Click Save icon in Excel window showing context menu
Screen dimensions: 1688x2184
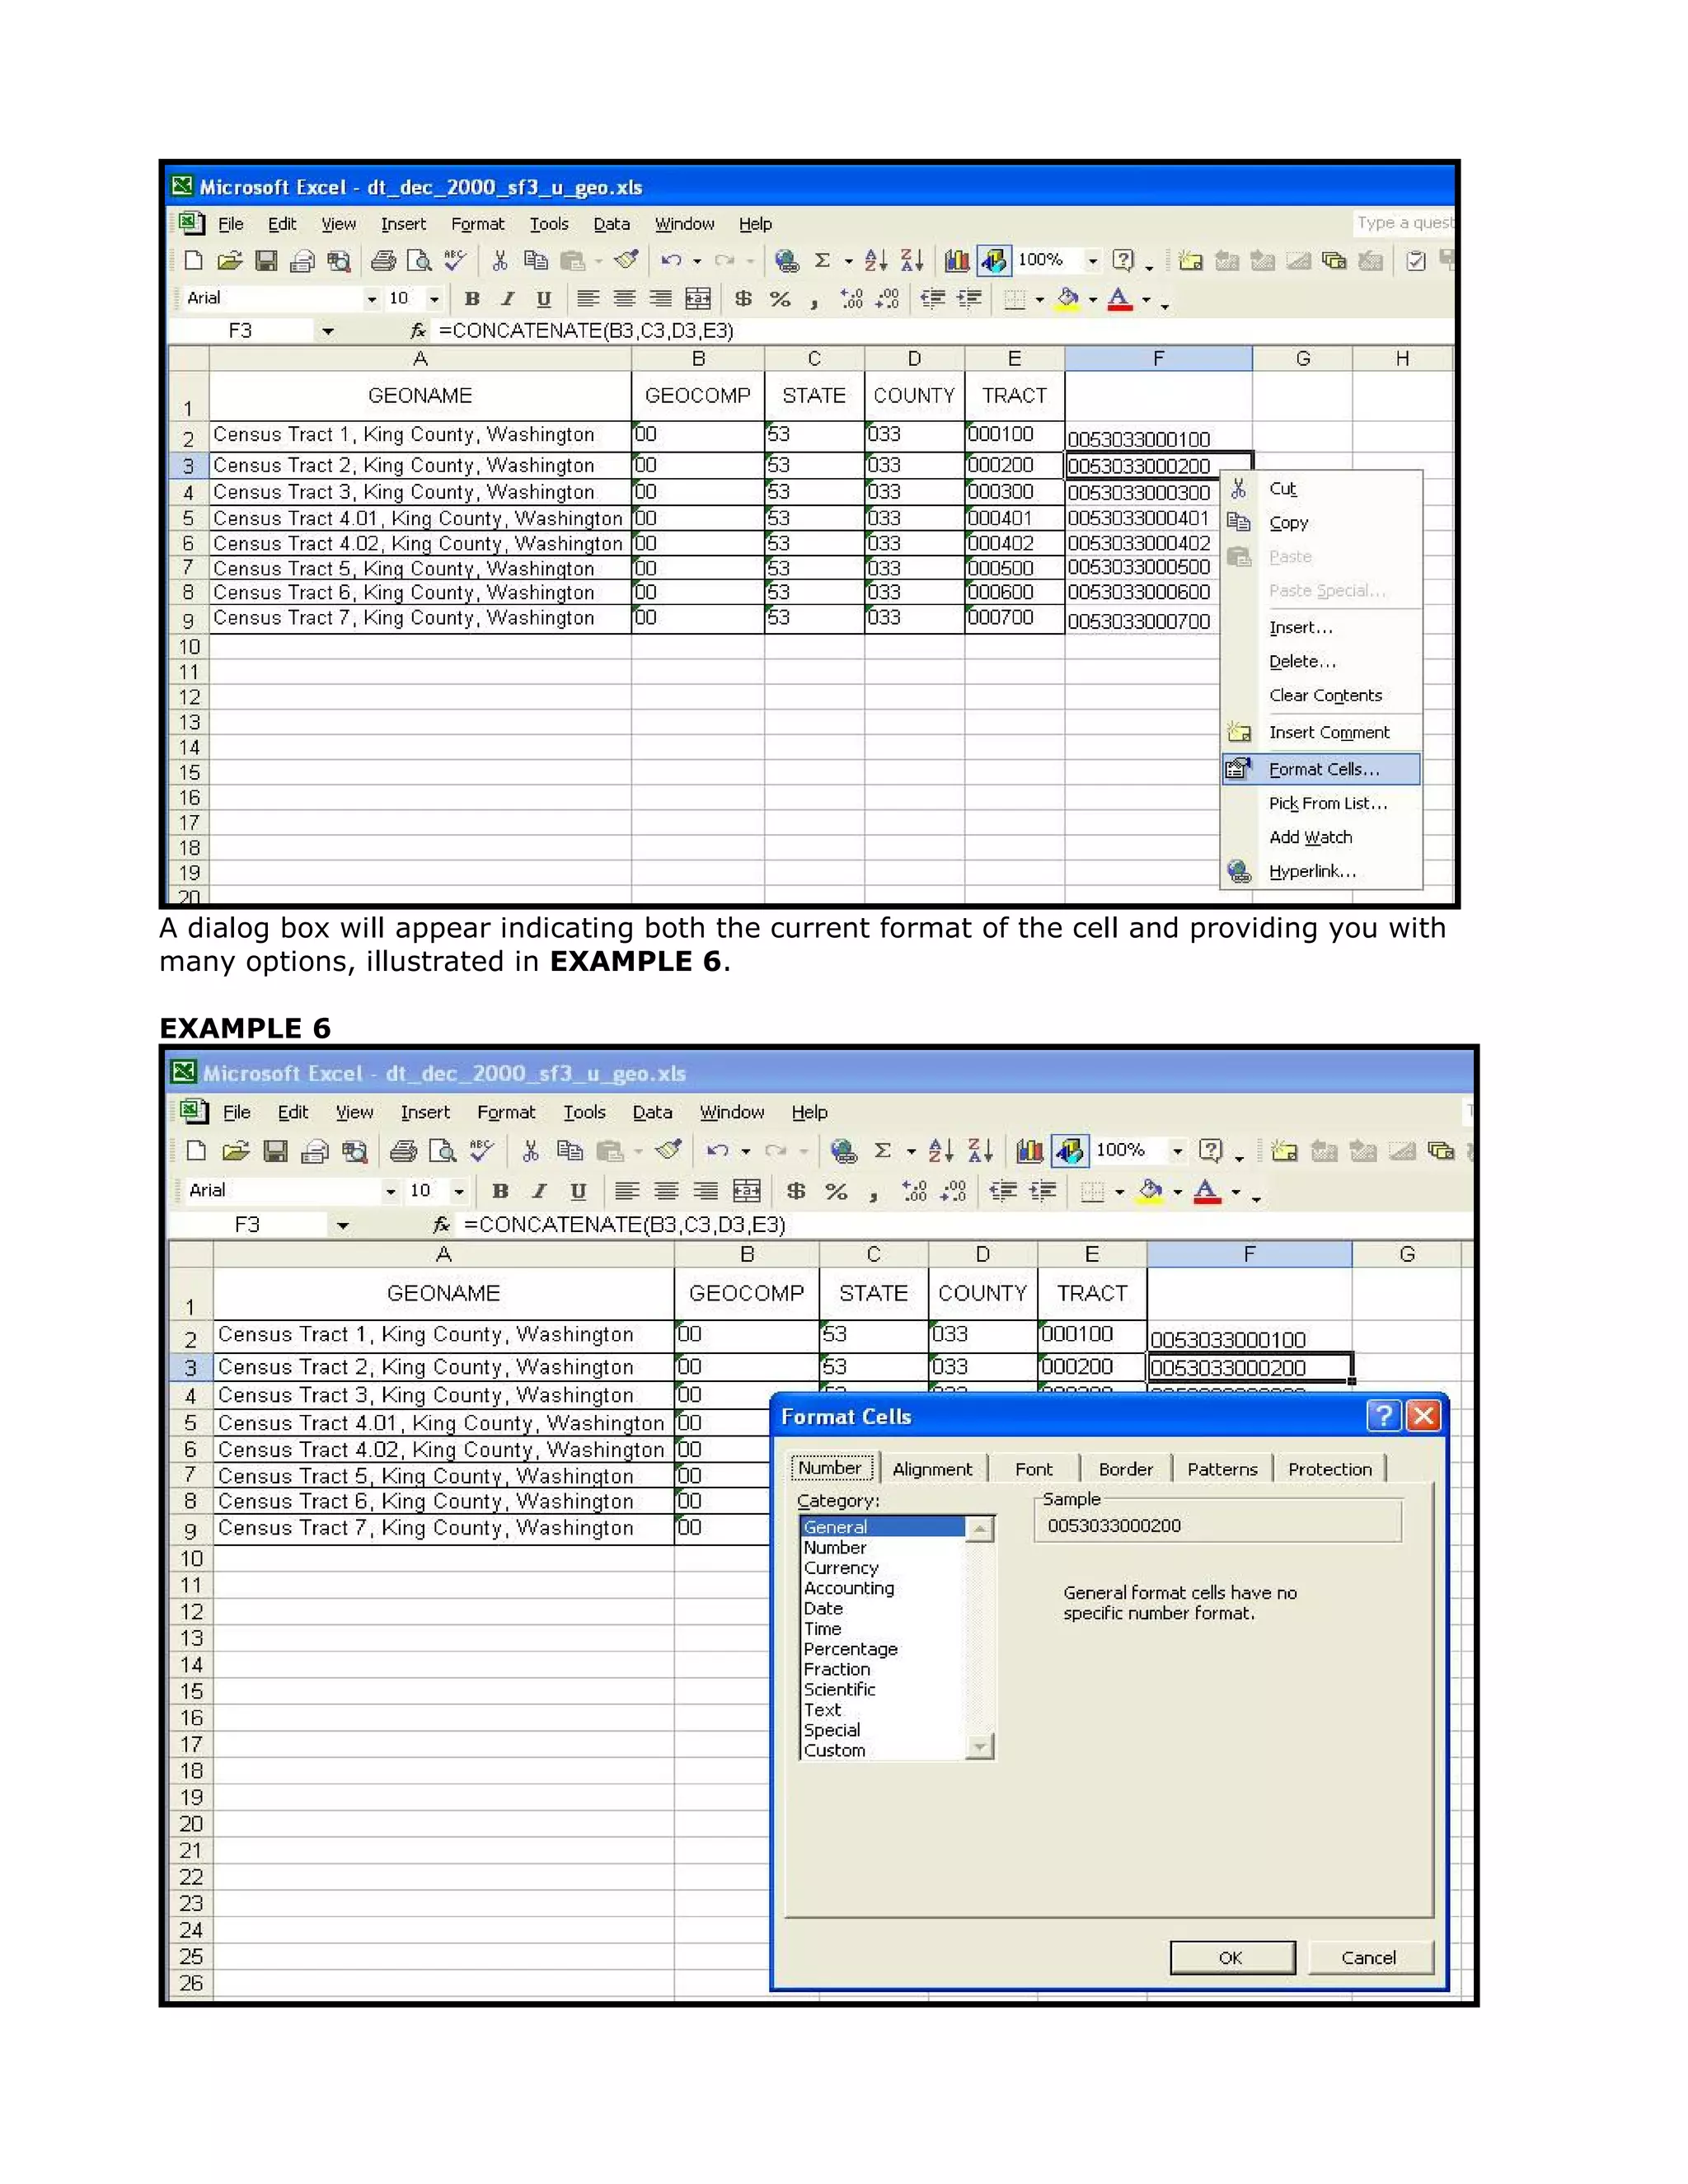[266, 261]
